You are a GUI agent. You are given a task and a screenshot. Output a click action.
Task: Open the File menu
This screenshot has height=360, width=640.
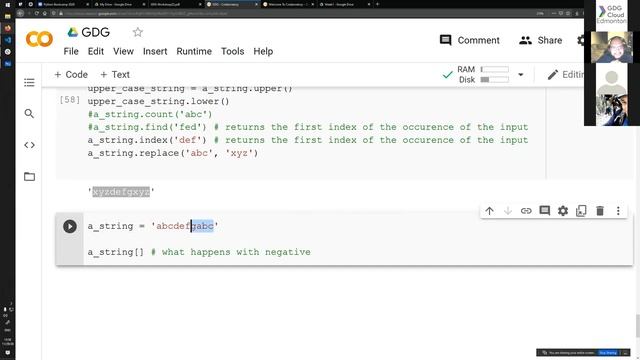[x=71, y=51]
